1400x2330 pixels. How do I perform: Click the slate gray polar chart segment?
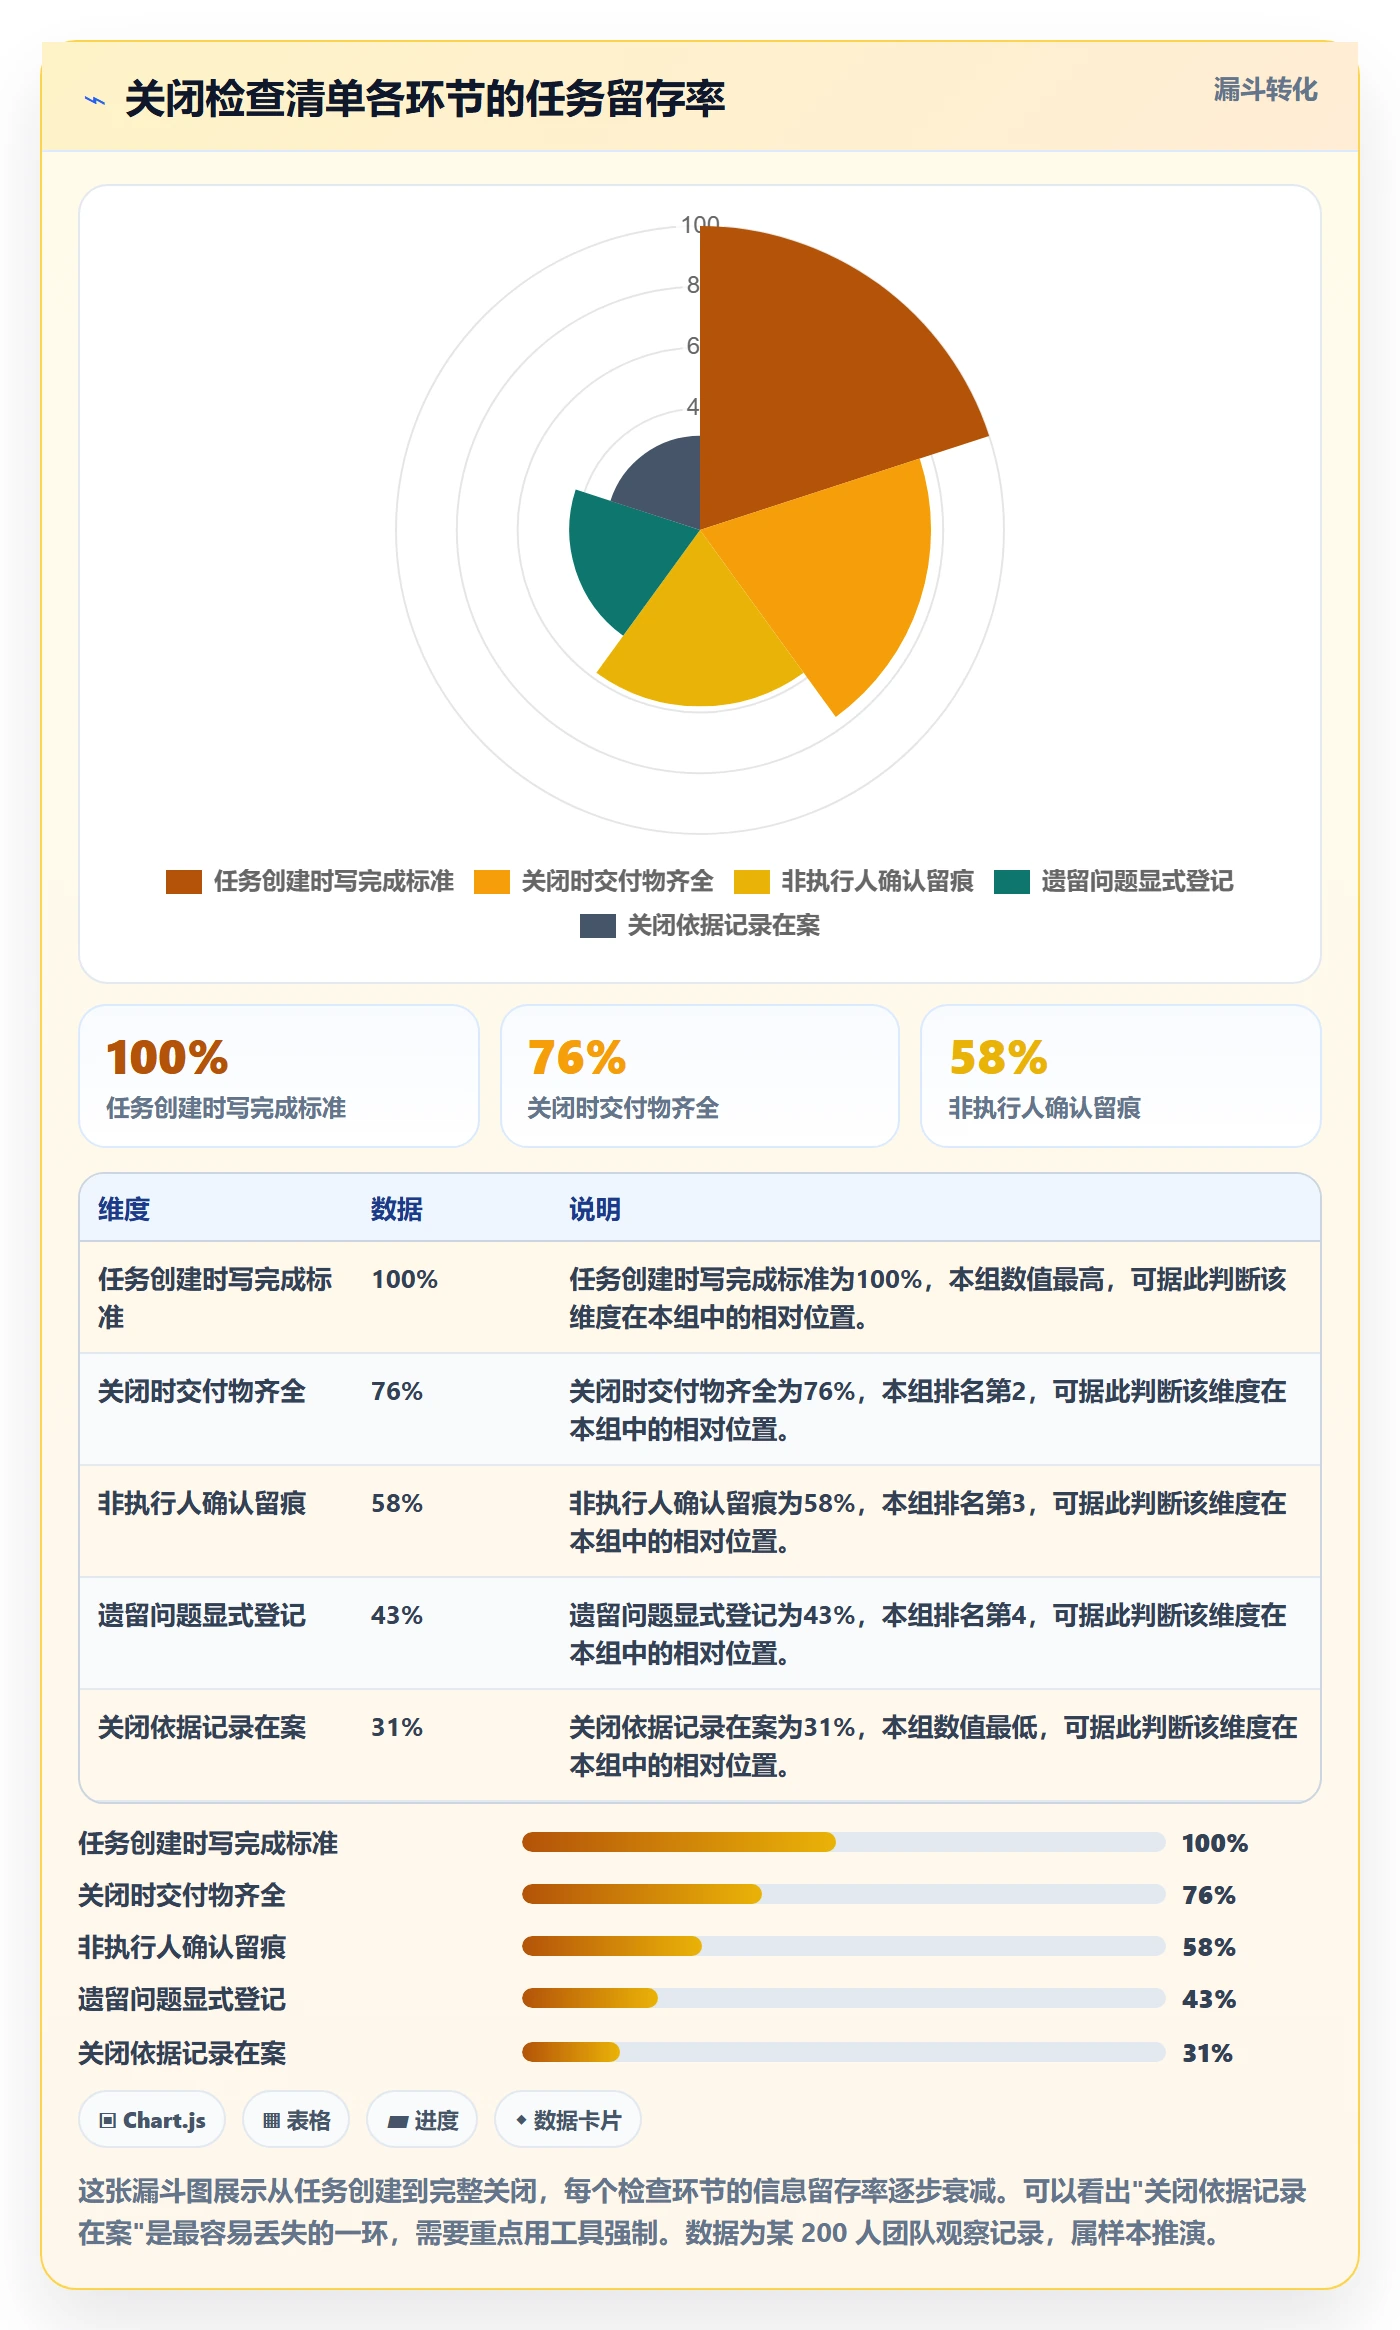point(665,485)
